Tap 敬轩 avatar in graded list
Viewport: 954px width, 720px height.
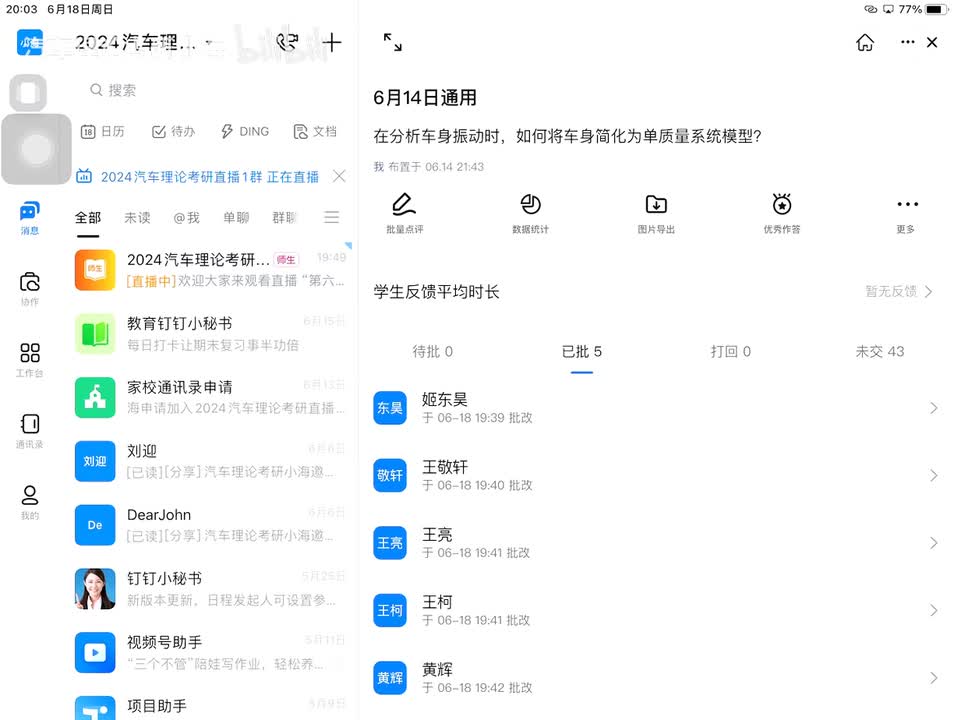point(390,475)
